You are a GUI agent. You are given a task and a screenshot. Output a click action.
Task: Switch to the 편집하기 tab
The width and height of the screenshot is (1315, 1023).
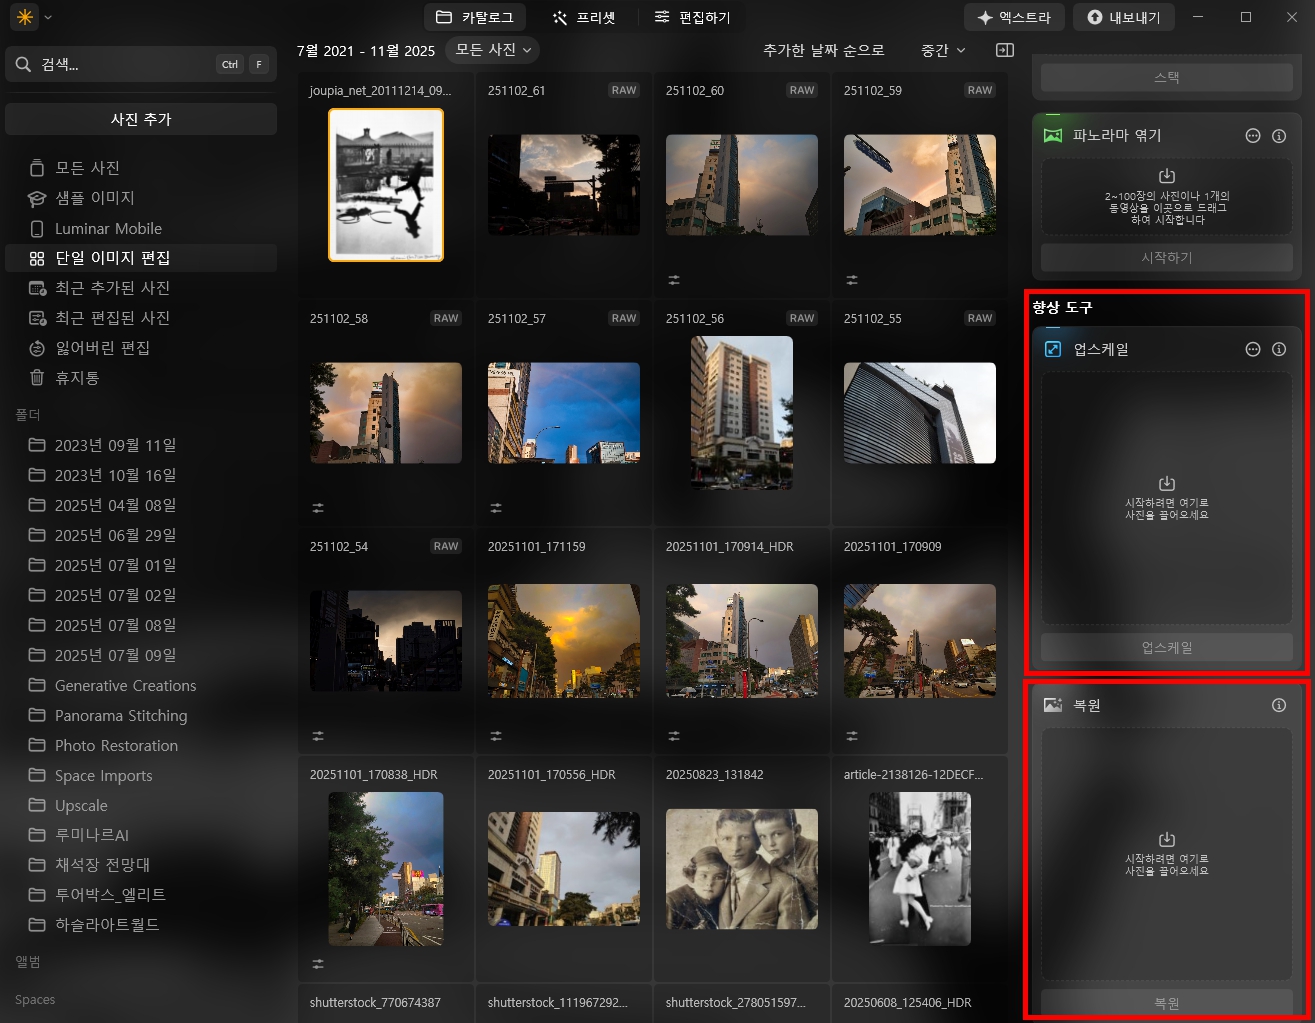pyautogui.click(x=692, y=17)
